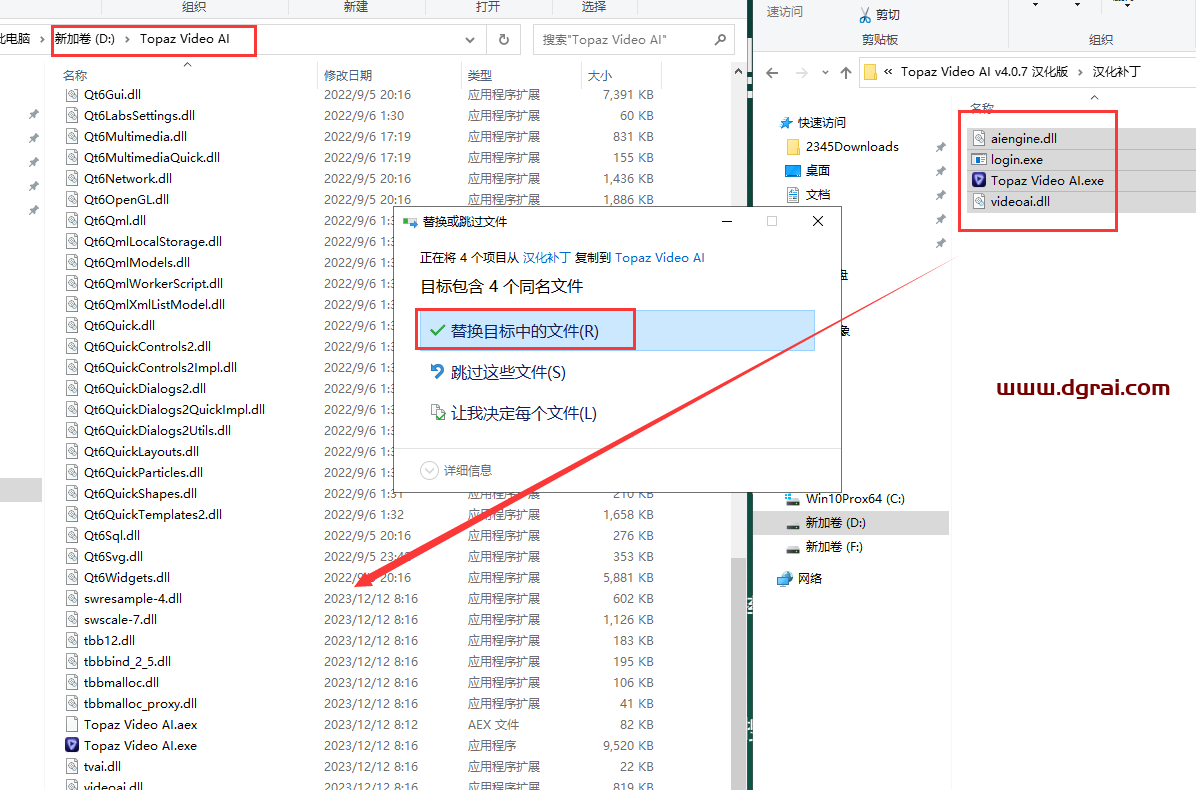The height and width of the screenshot is (790, 1196).
Task: Select videoai.dll in 汉化补丁 window
Action: [1020, 202]
